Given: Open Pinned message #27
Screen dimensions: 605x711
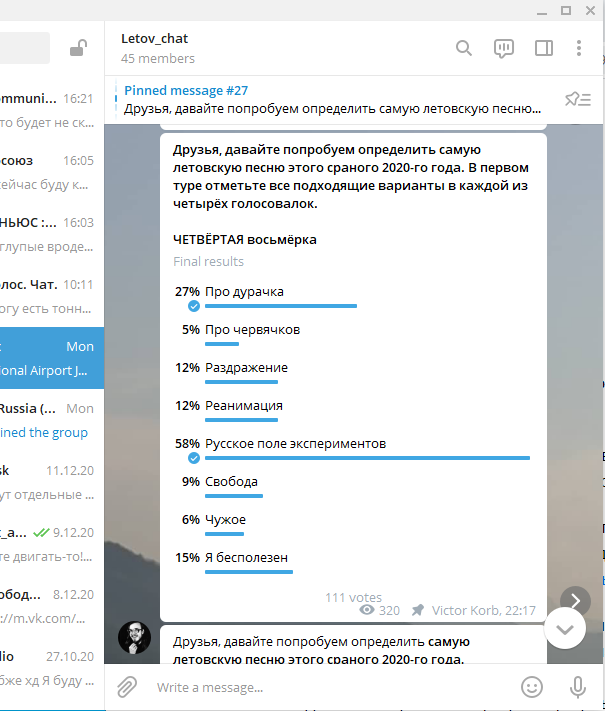Looking at the screenshot, I should 332,99.
